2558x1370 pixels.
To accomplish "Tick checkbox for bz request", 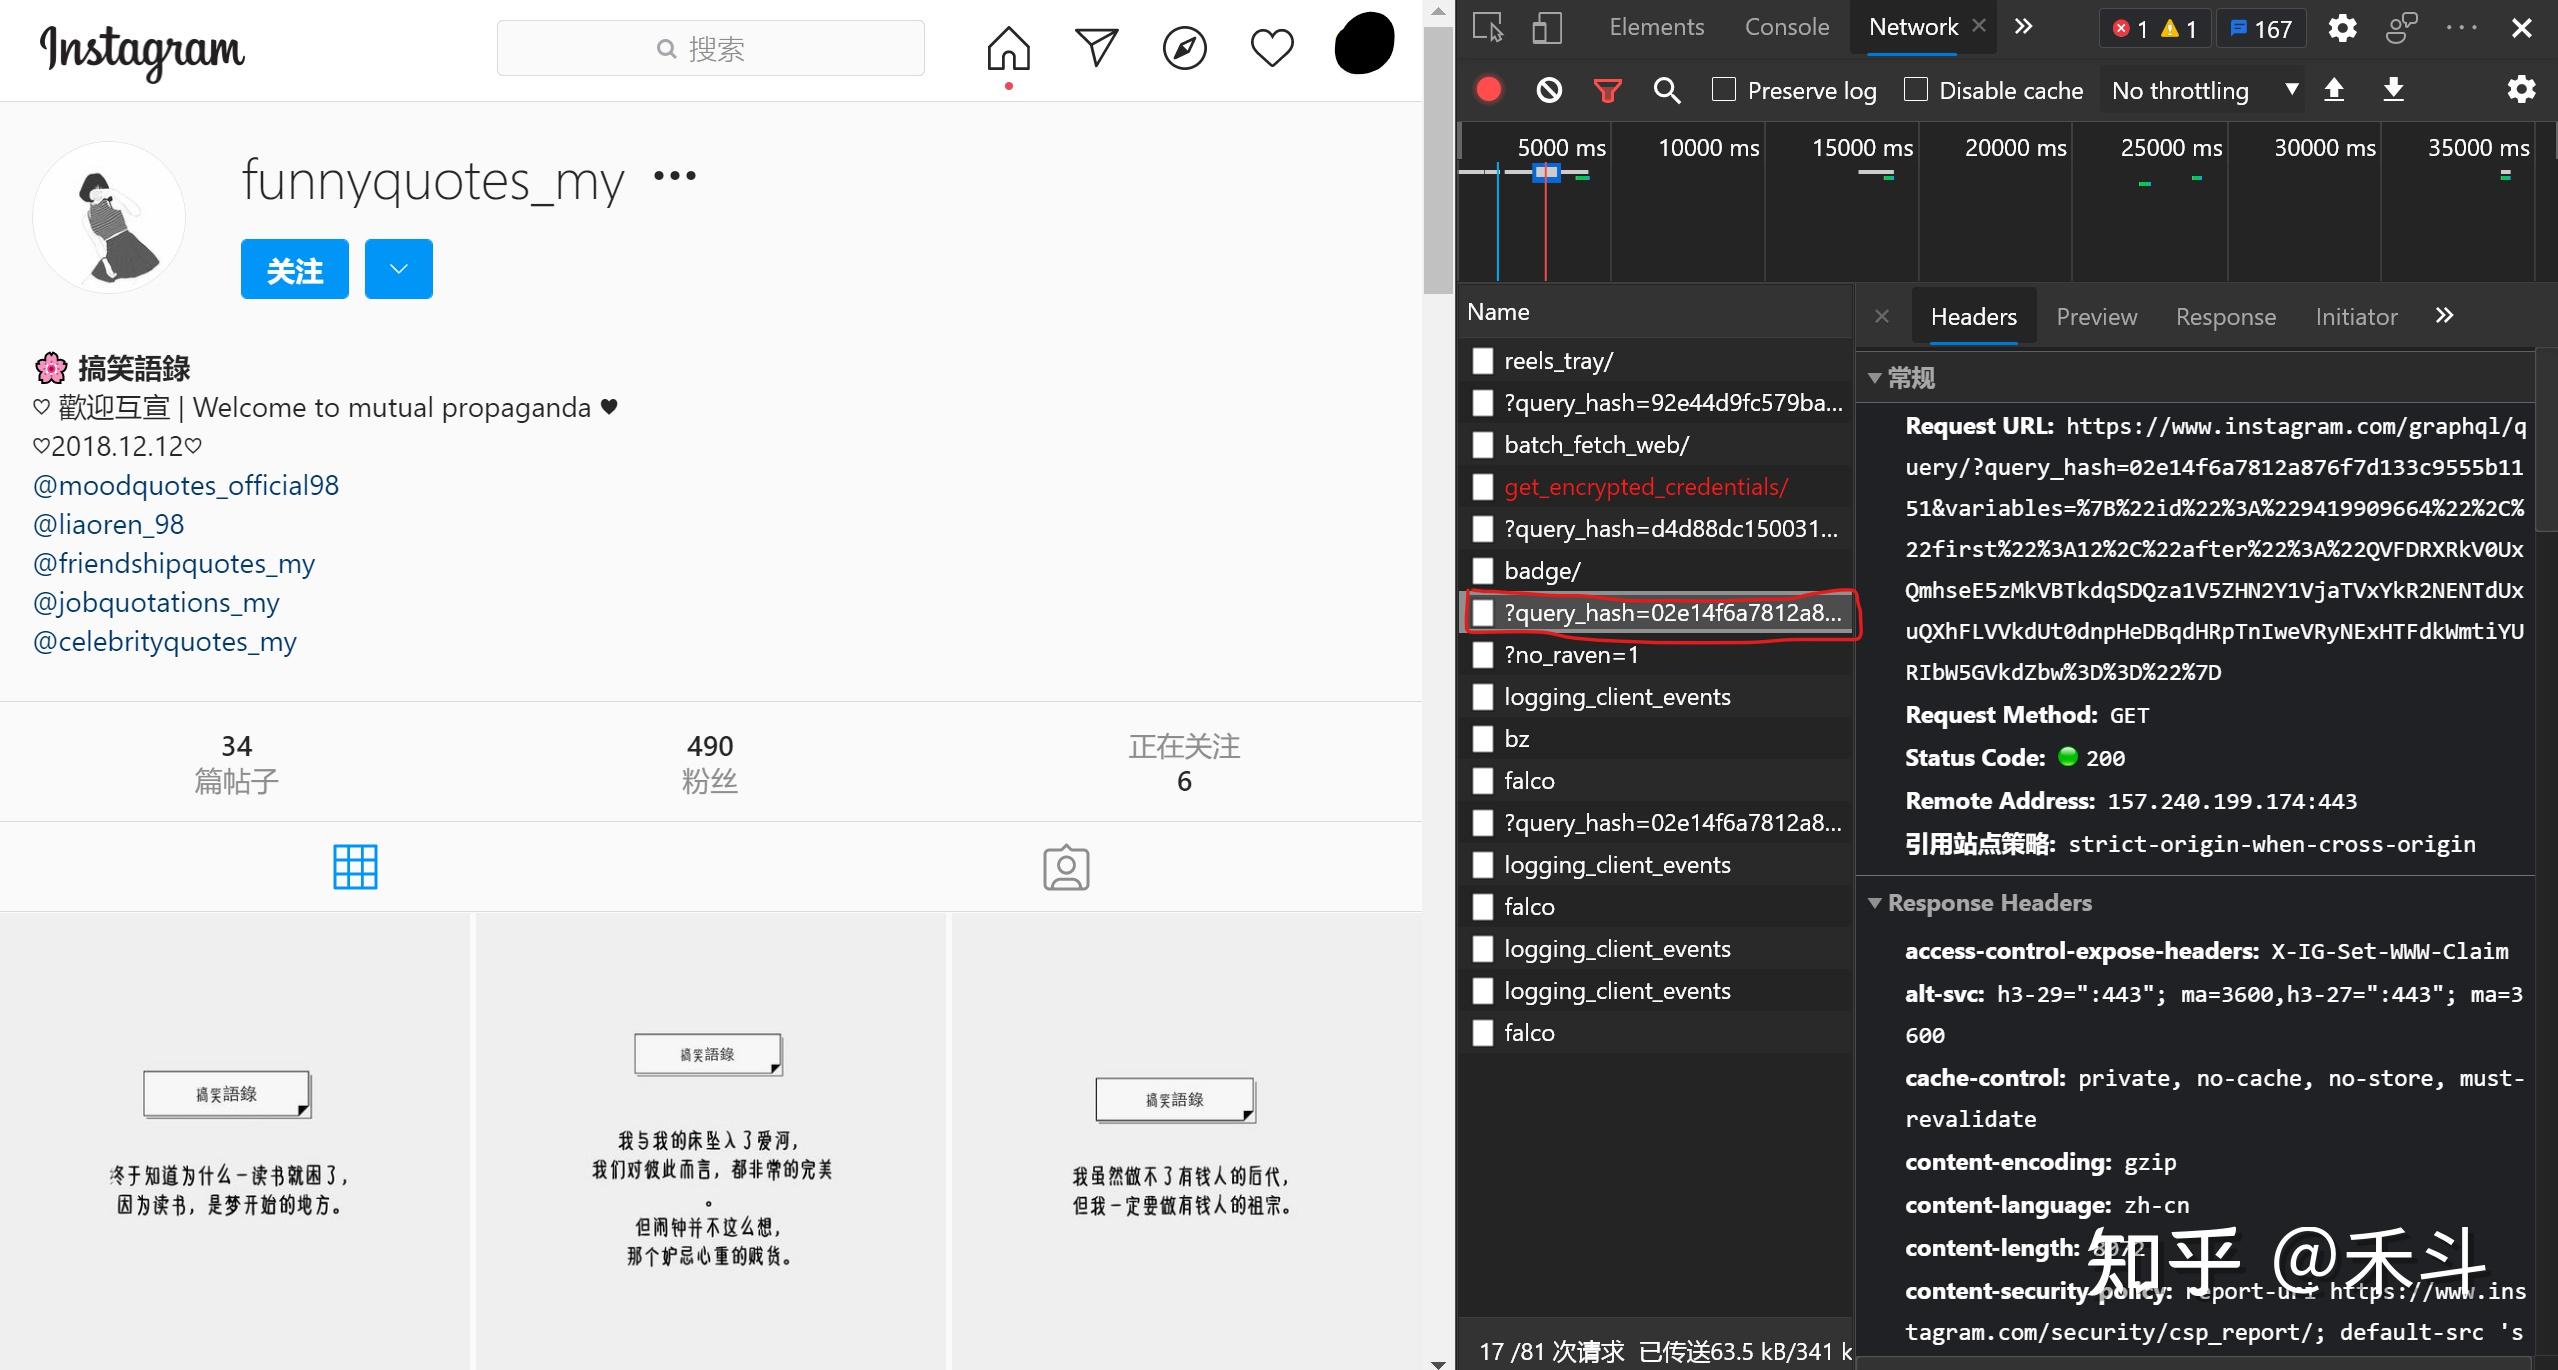I will click(1483, 739).
